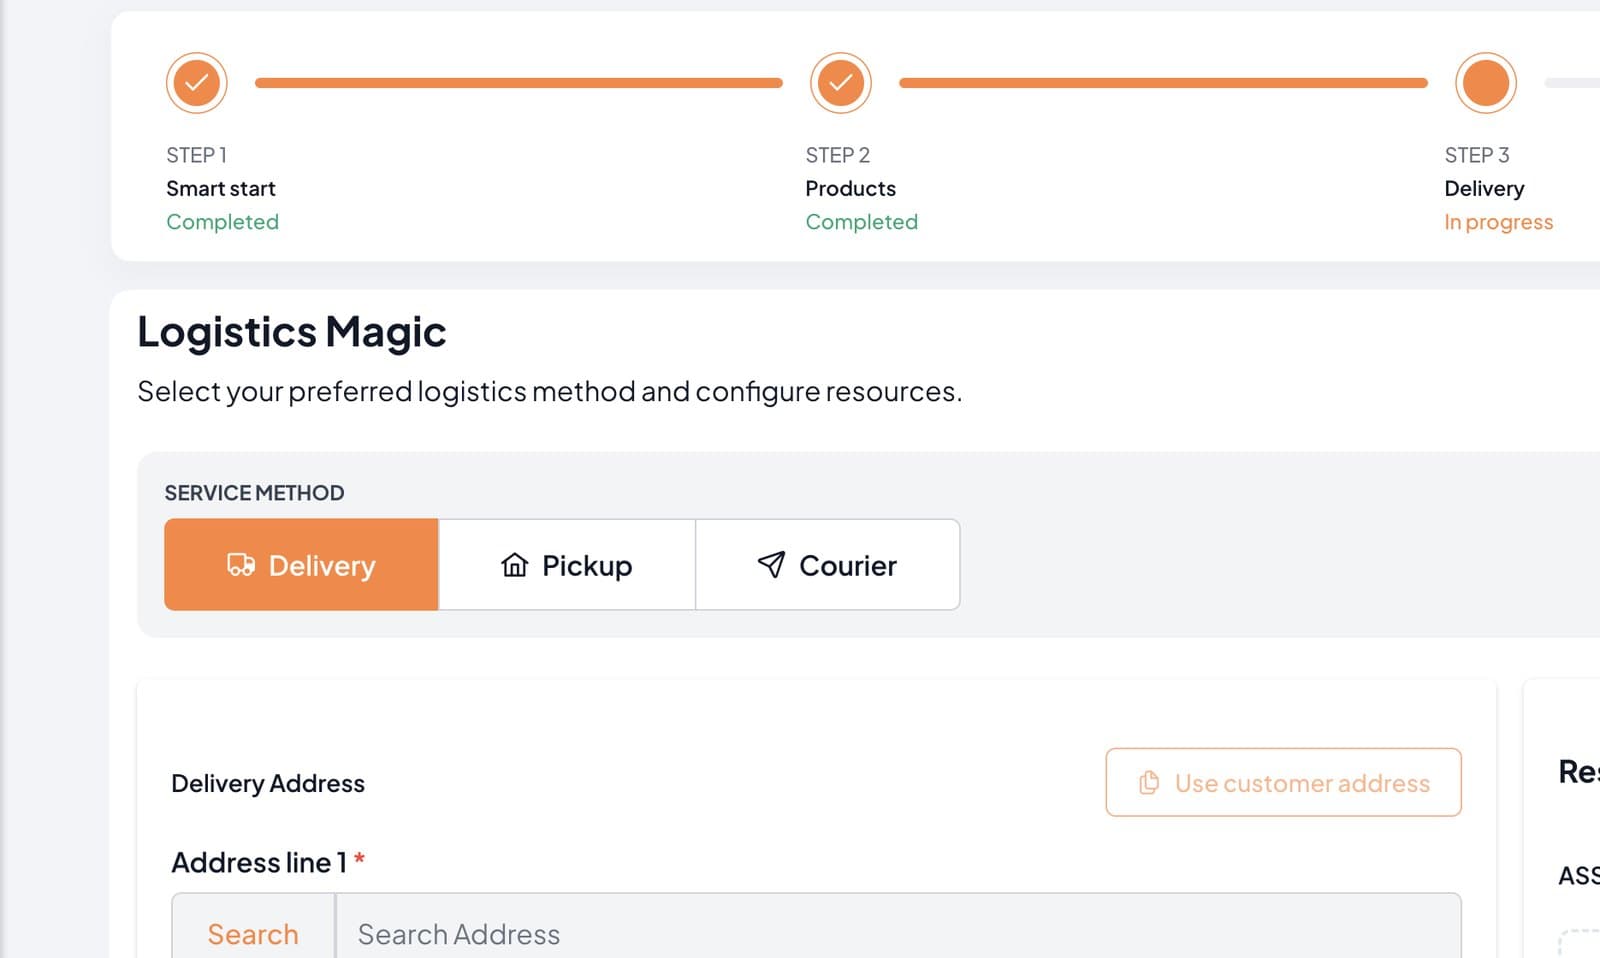Click the STEP 2 caption text
Viewport: 1600px width, 958px height.
click(838, 155)
